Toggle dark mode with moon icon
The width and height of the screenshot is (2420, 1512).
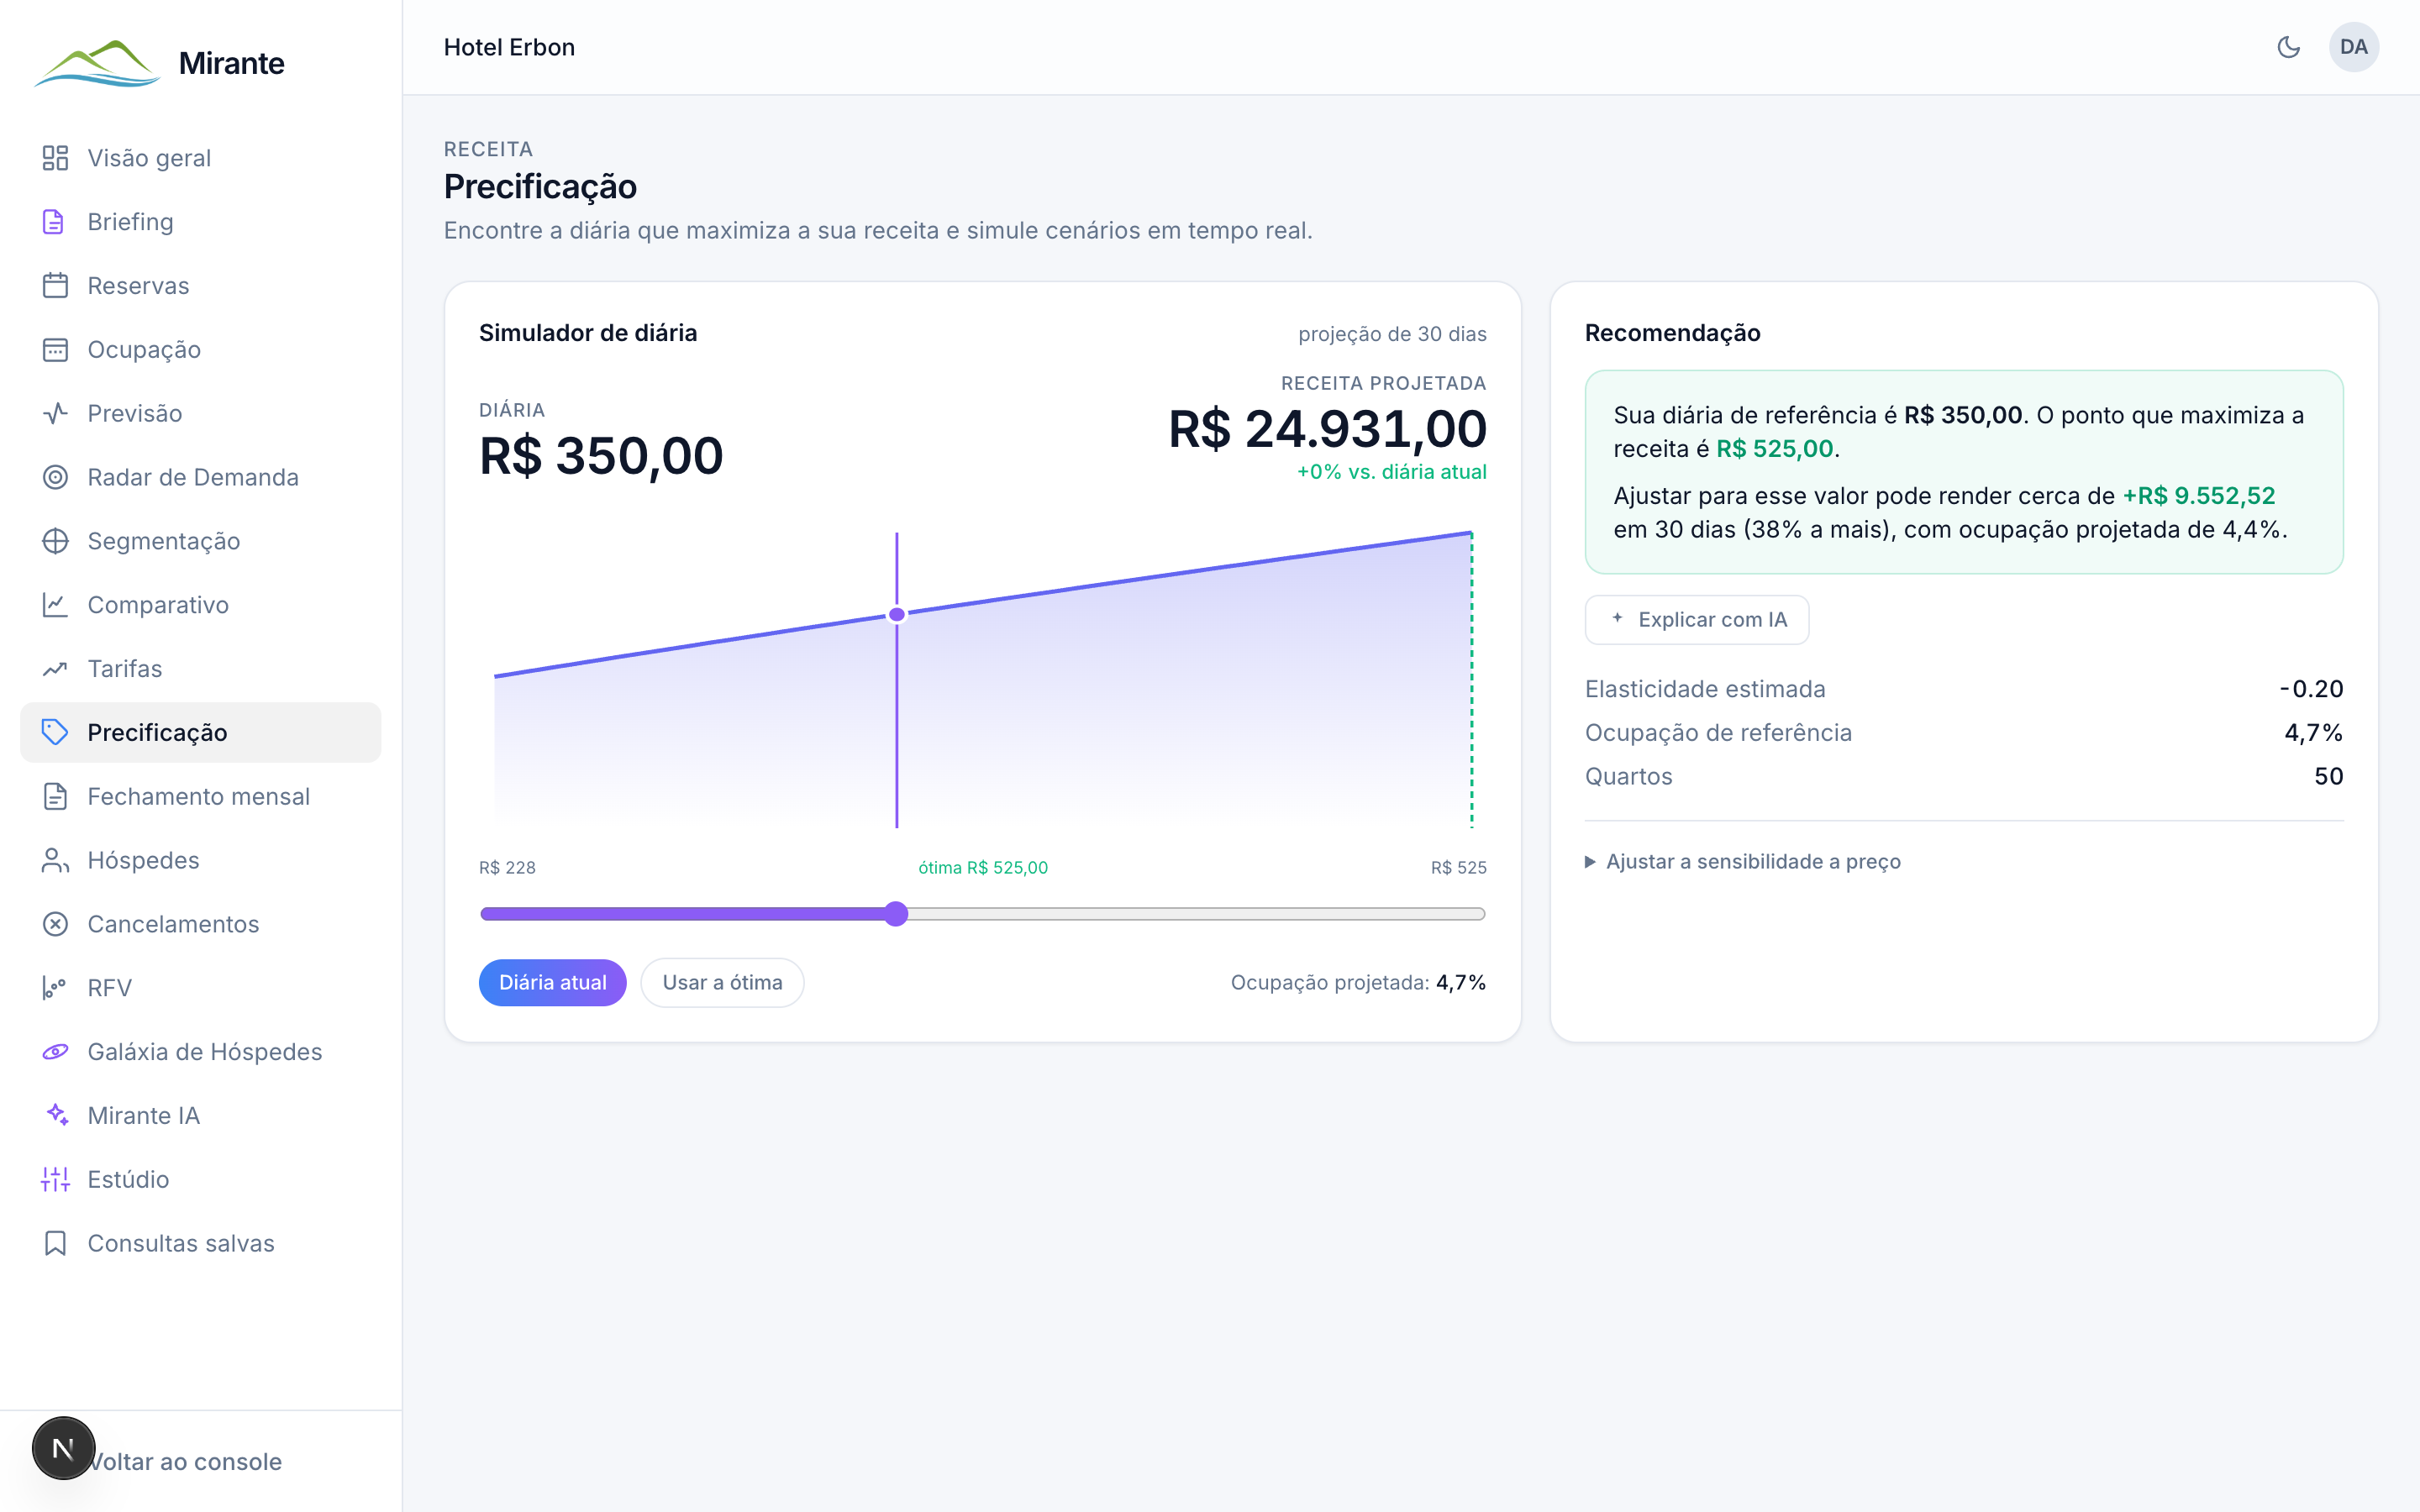click(2288, 47)
